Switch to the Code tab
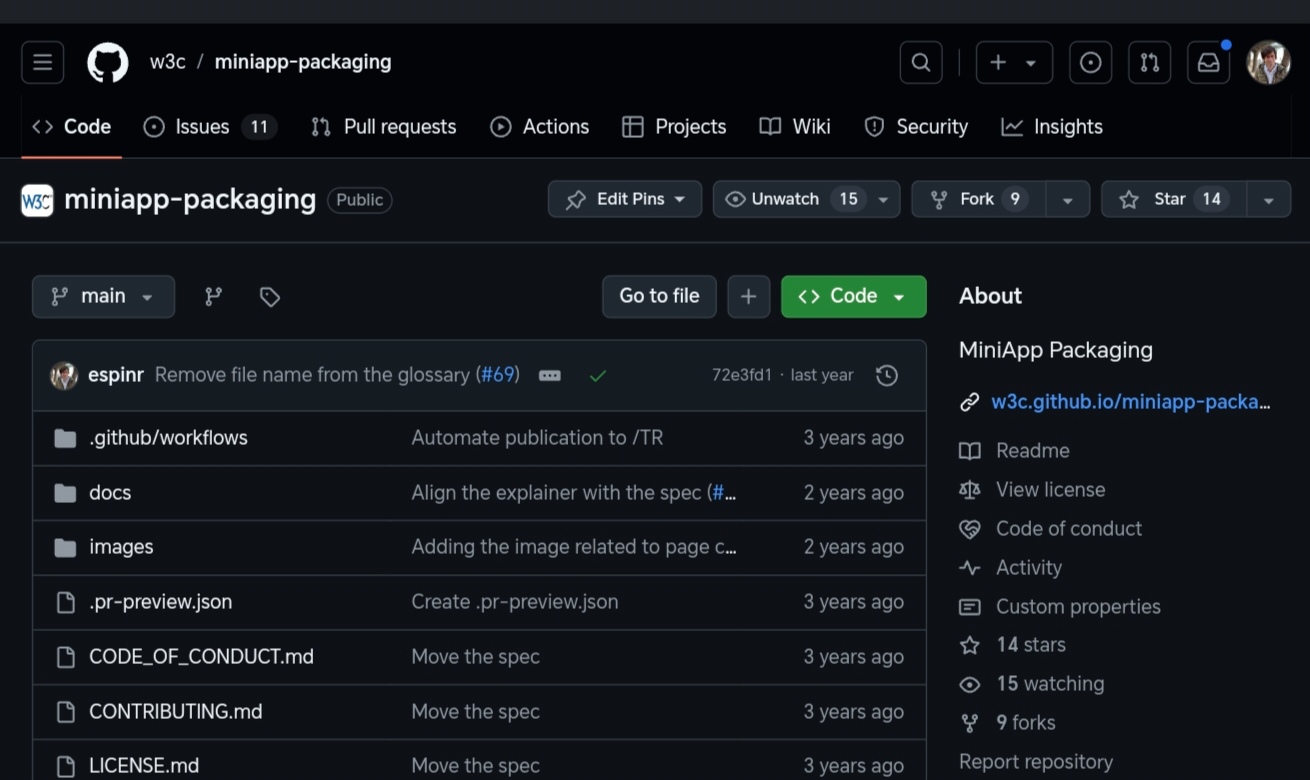 [x=71, y=127]
